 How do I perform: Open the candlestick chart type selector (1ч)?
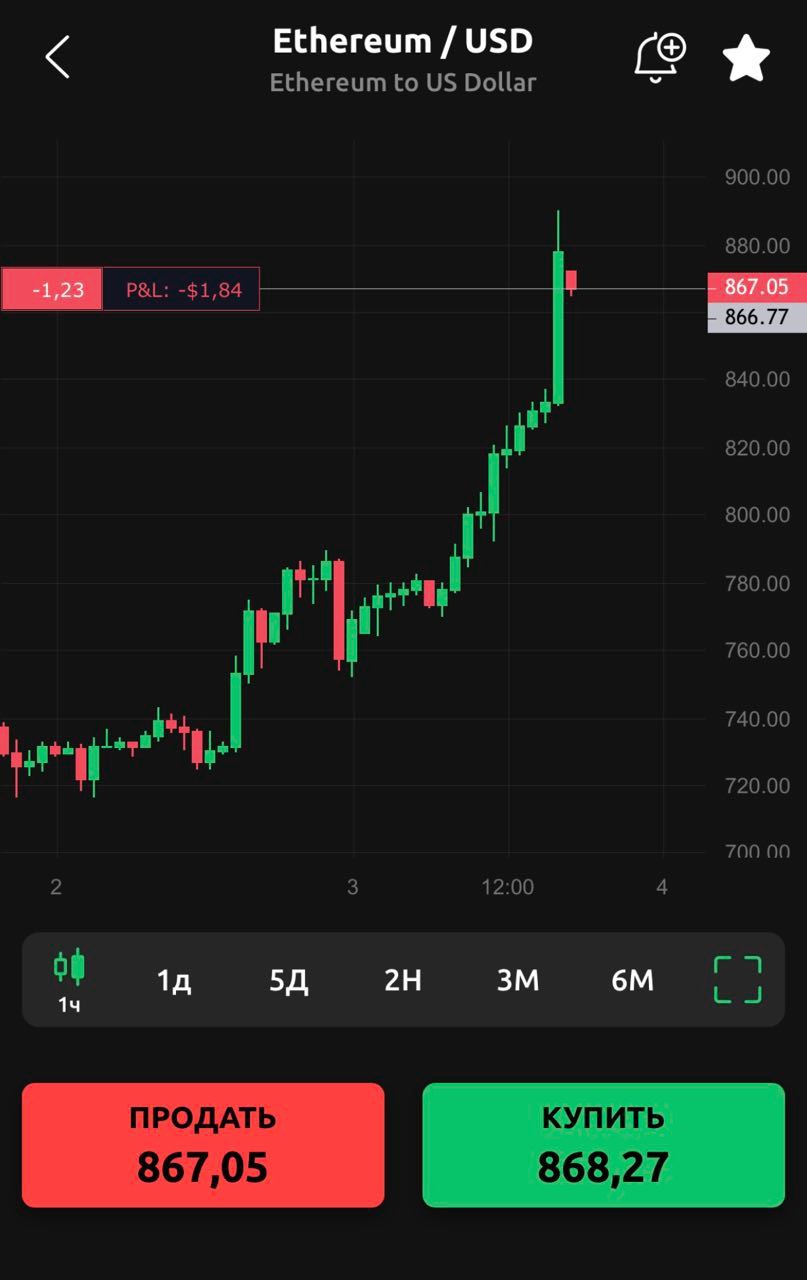tap(69, 982)
